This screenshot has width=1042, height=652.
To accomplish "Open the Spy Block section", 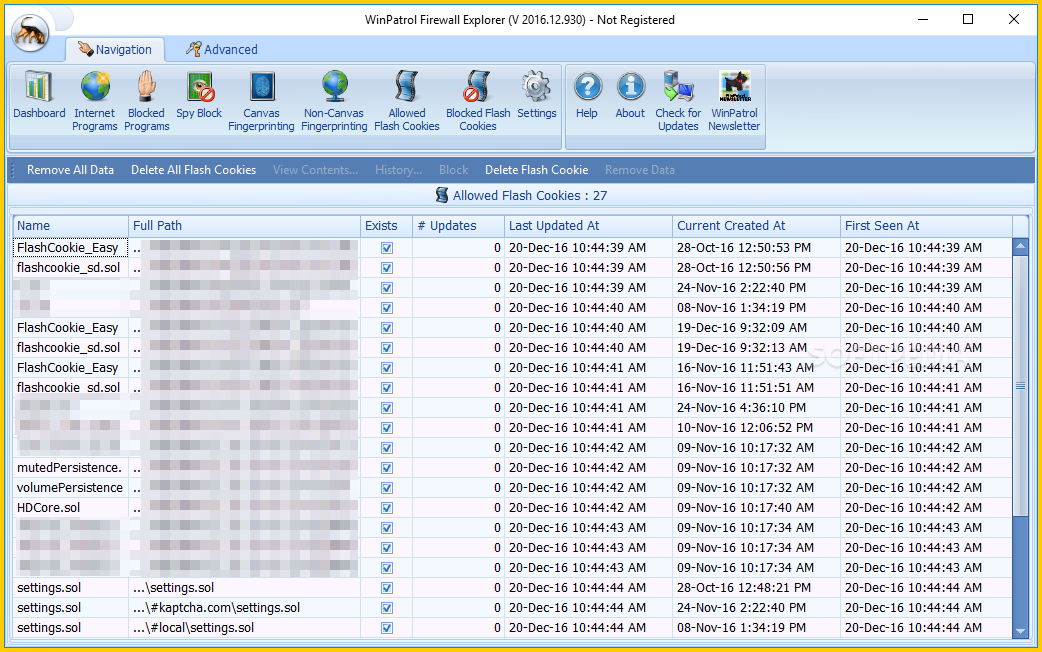I will click(199, 96).
